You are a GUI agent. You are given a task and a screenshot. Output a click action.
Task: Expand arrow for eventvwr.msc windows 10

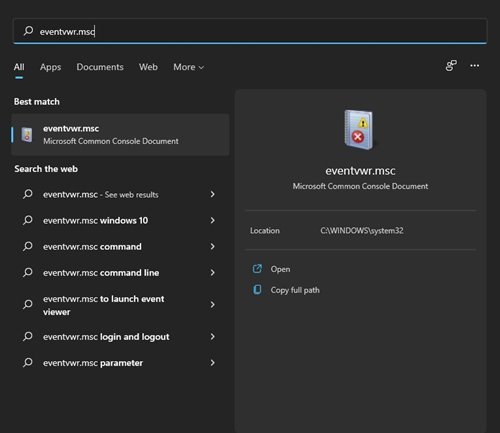pyautogui.click(x=212, y=220)
